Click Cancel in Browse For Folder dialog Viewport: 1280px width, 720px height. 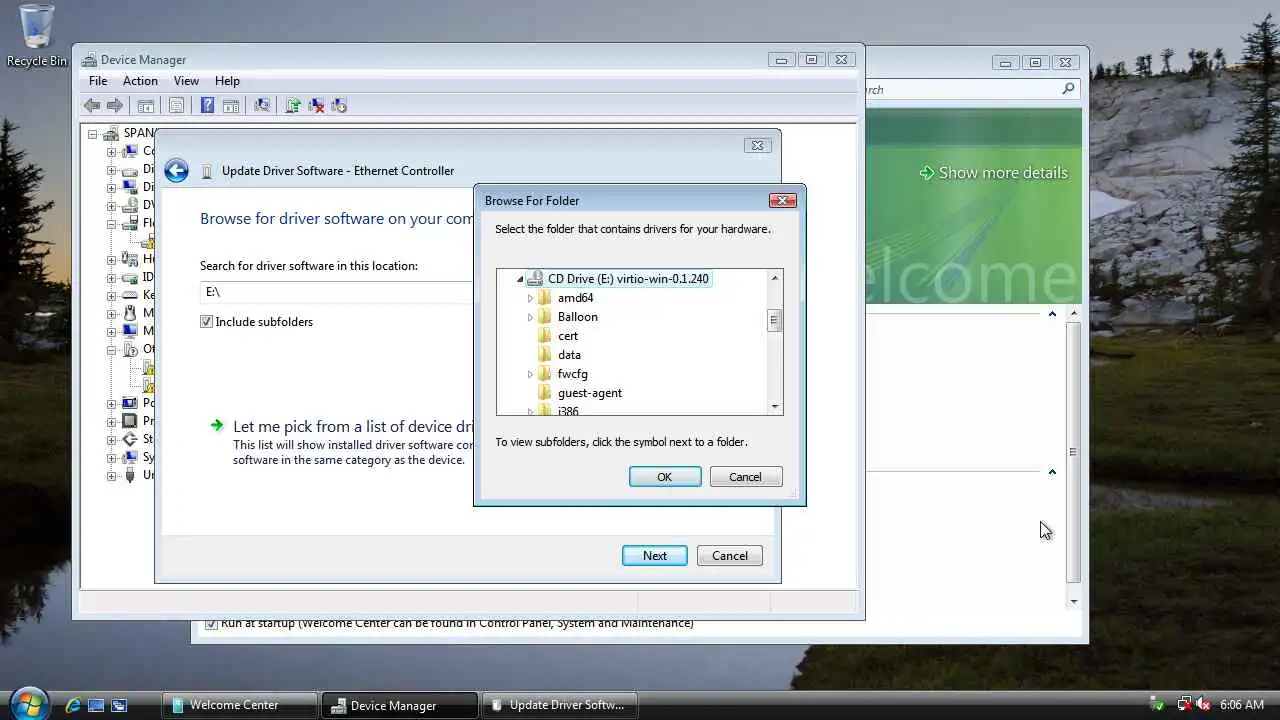(x=745, y=477)
